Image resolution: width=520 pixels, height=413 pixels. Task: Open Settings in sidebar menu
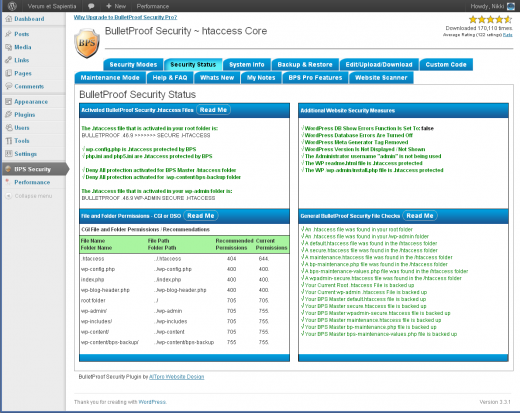click(26, 154)
